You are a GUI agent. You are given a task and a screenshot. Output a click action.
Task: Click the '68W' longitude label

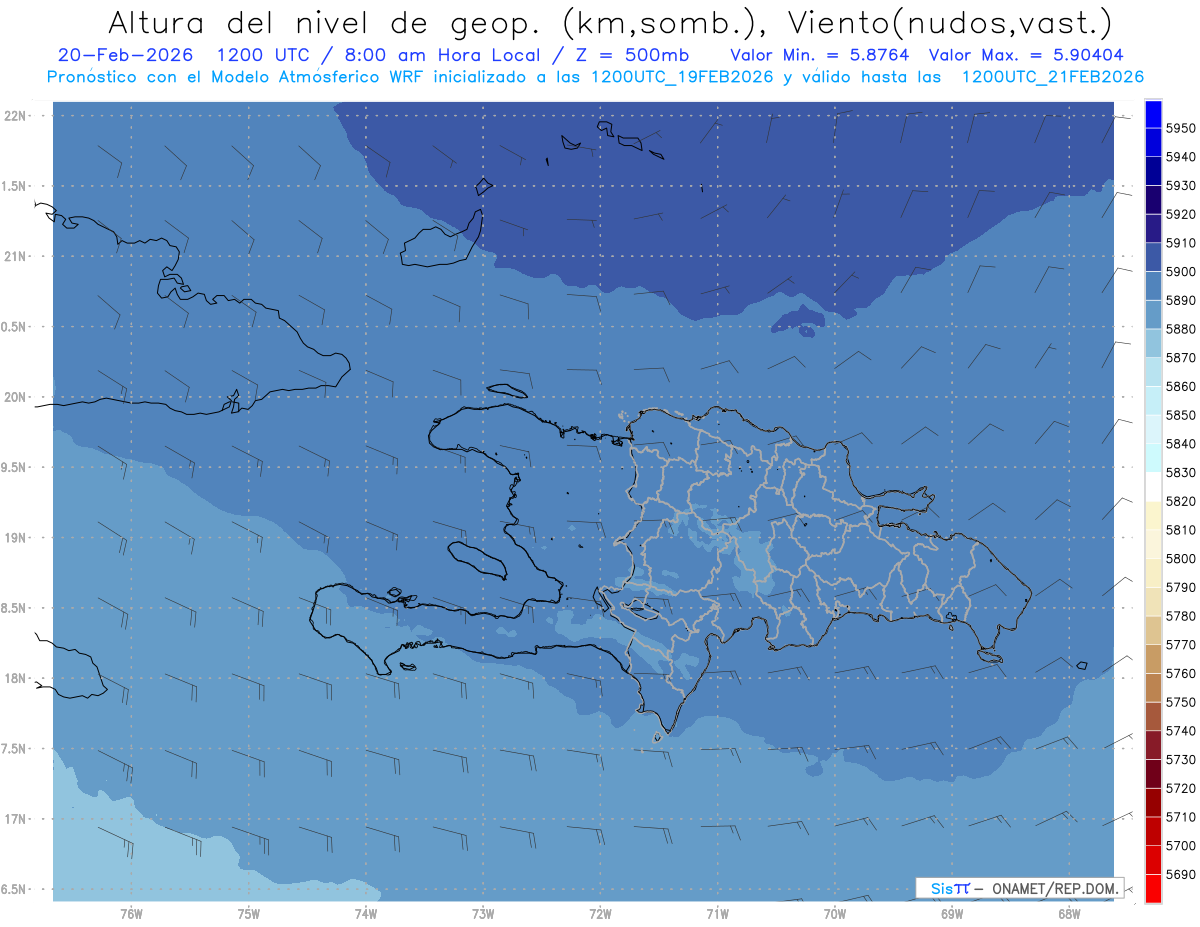(1069, 913)
